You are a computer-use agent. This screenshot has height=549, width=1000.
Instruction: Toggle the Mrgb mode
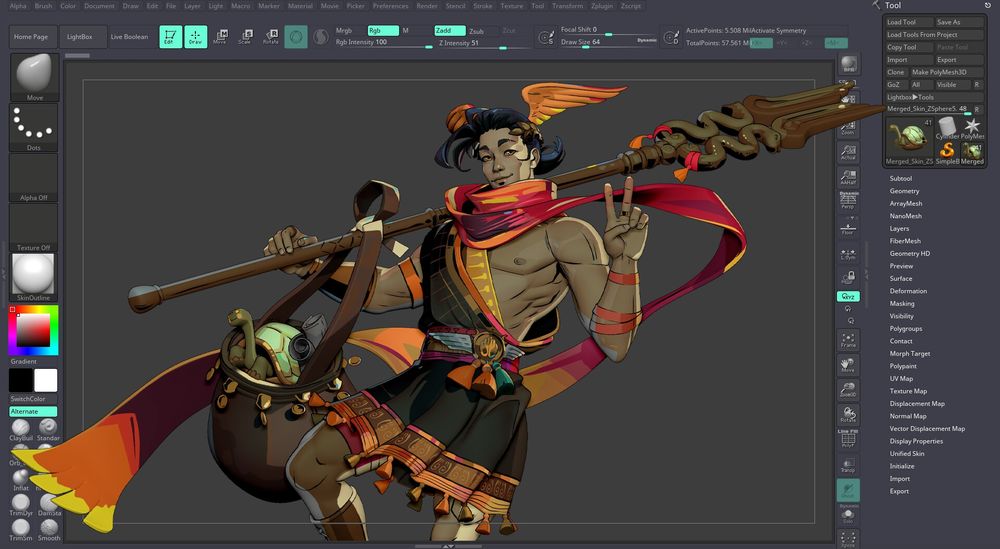pos(344,31)
